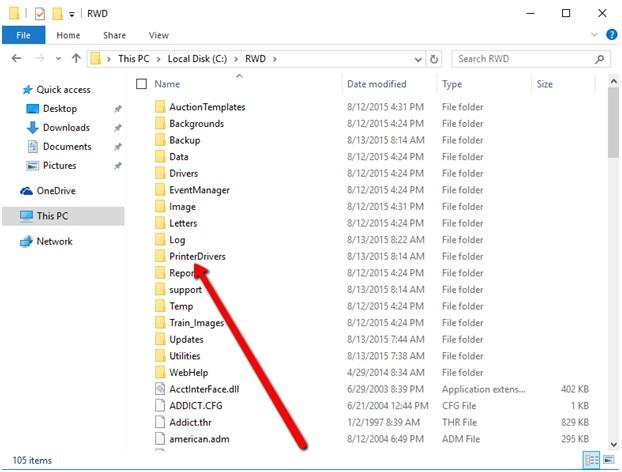622x472 pixels.
Task: Go up one level with Up arrow
Action: (76, 59)
